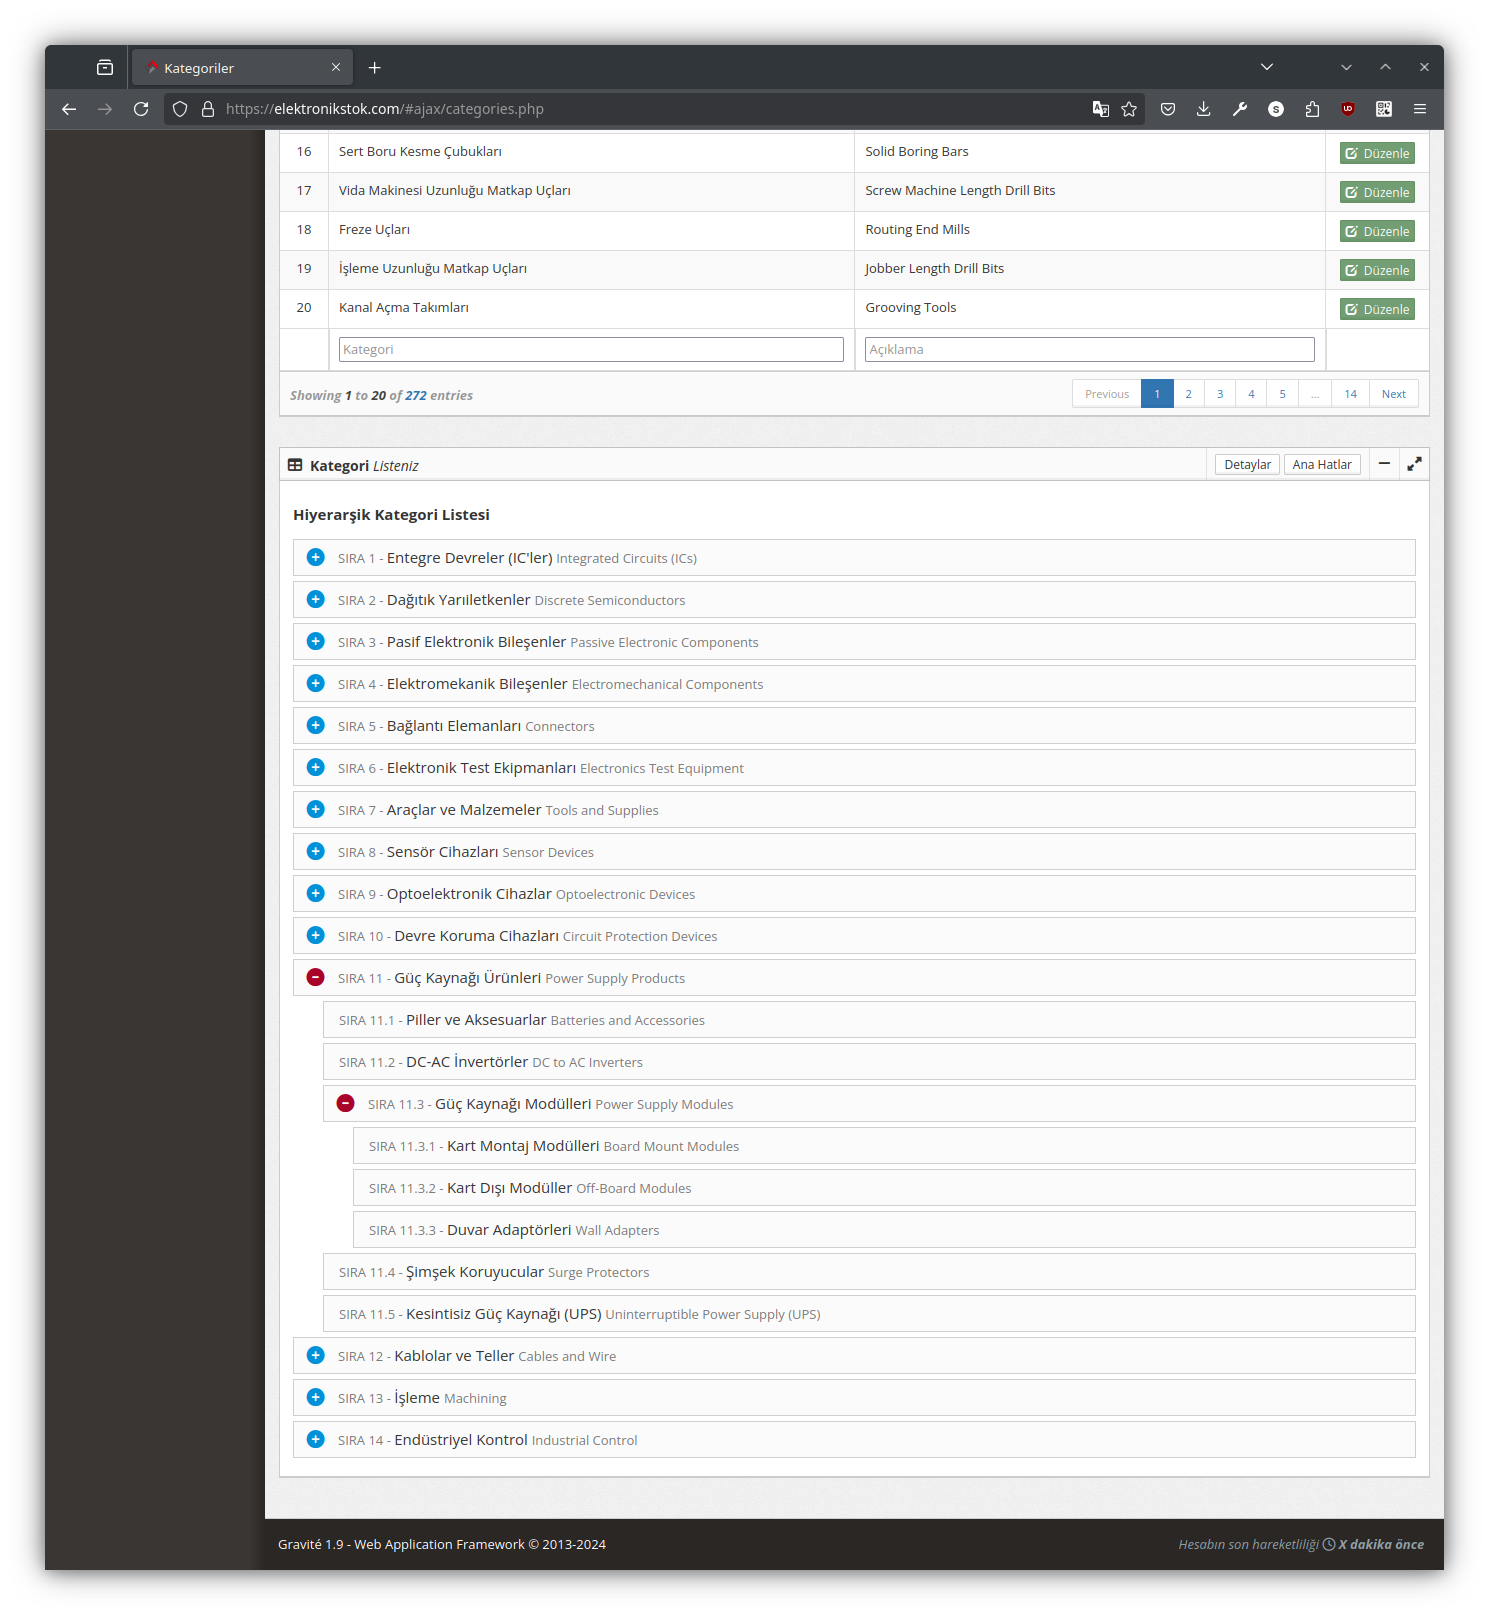Viewport: 1489px width, 1615px height.
Task: Expand SIRA 13 İşleme
Action: click(x=316, y=1397)
